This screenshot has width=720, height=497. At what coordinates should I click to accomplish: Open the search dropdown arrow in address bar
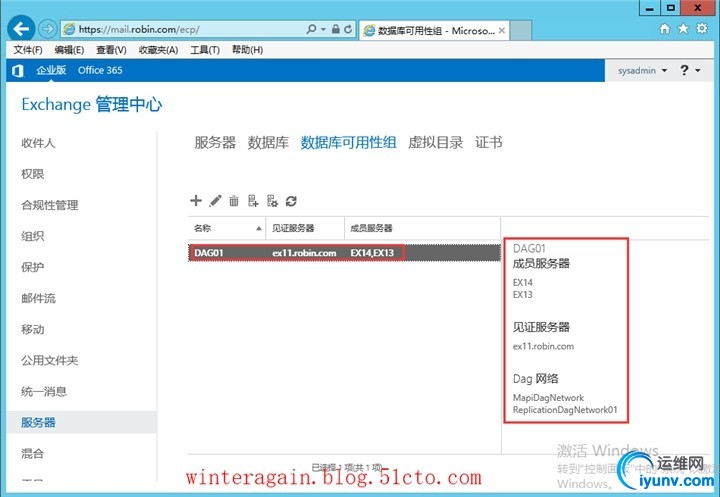323,29
